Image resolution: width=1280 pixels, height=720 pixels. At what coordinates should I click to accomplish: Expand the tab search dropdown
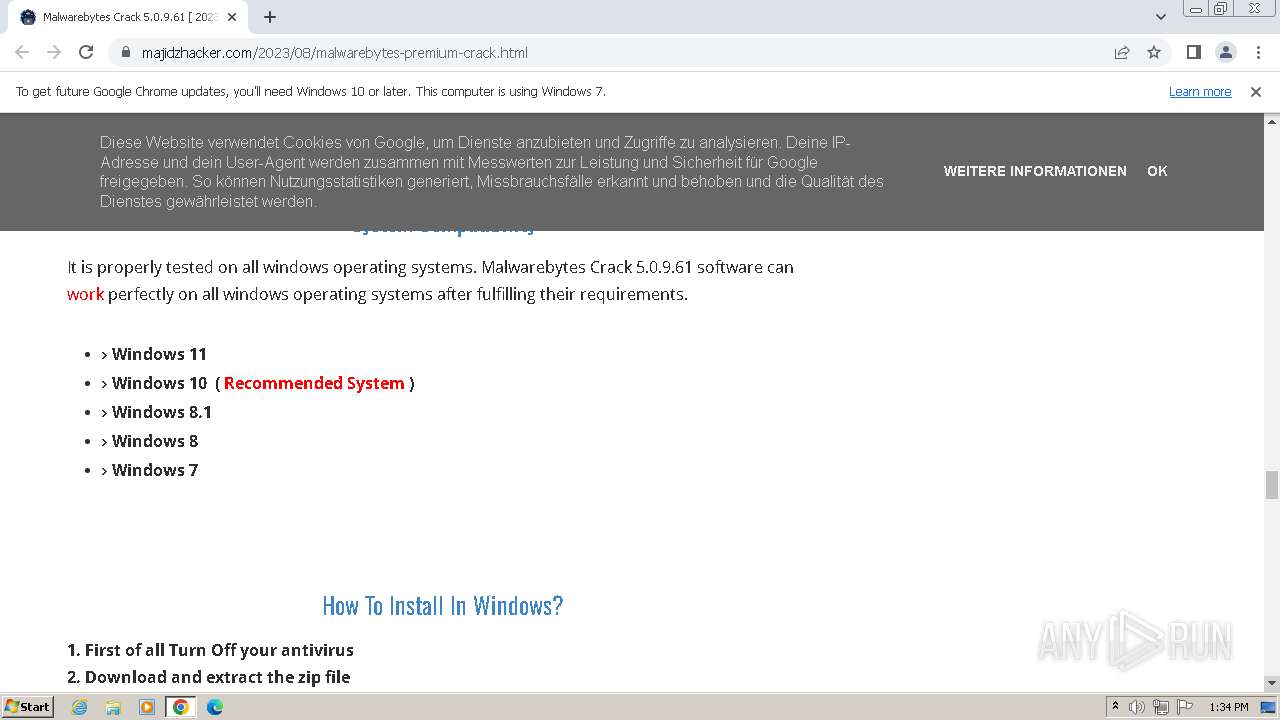pyautogui.click(x=1160, y=17)
